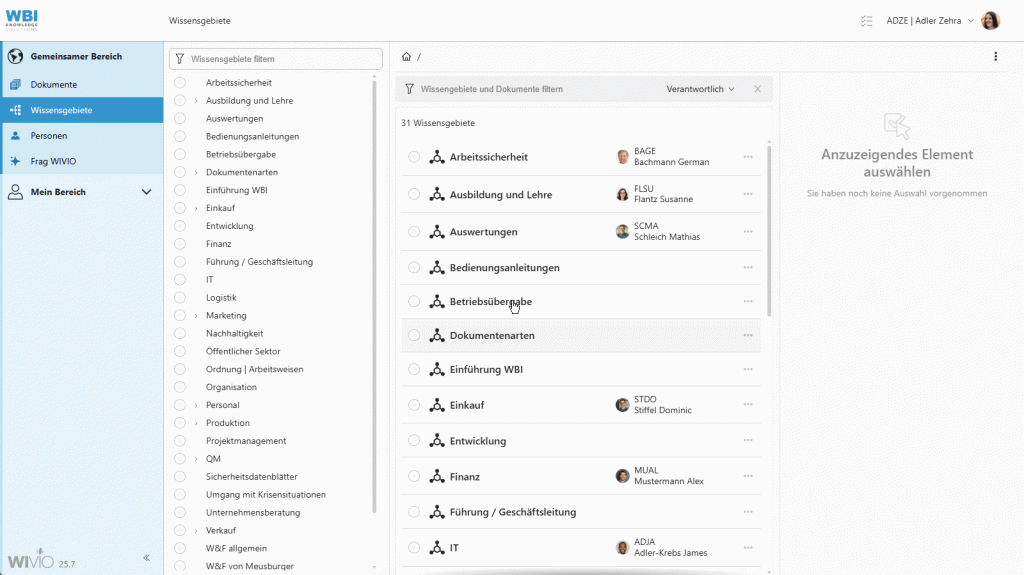
Task: Open three-dot menu for Finanz row
Action: pyautogui.click(x=747, y=476)
